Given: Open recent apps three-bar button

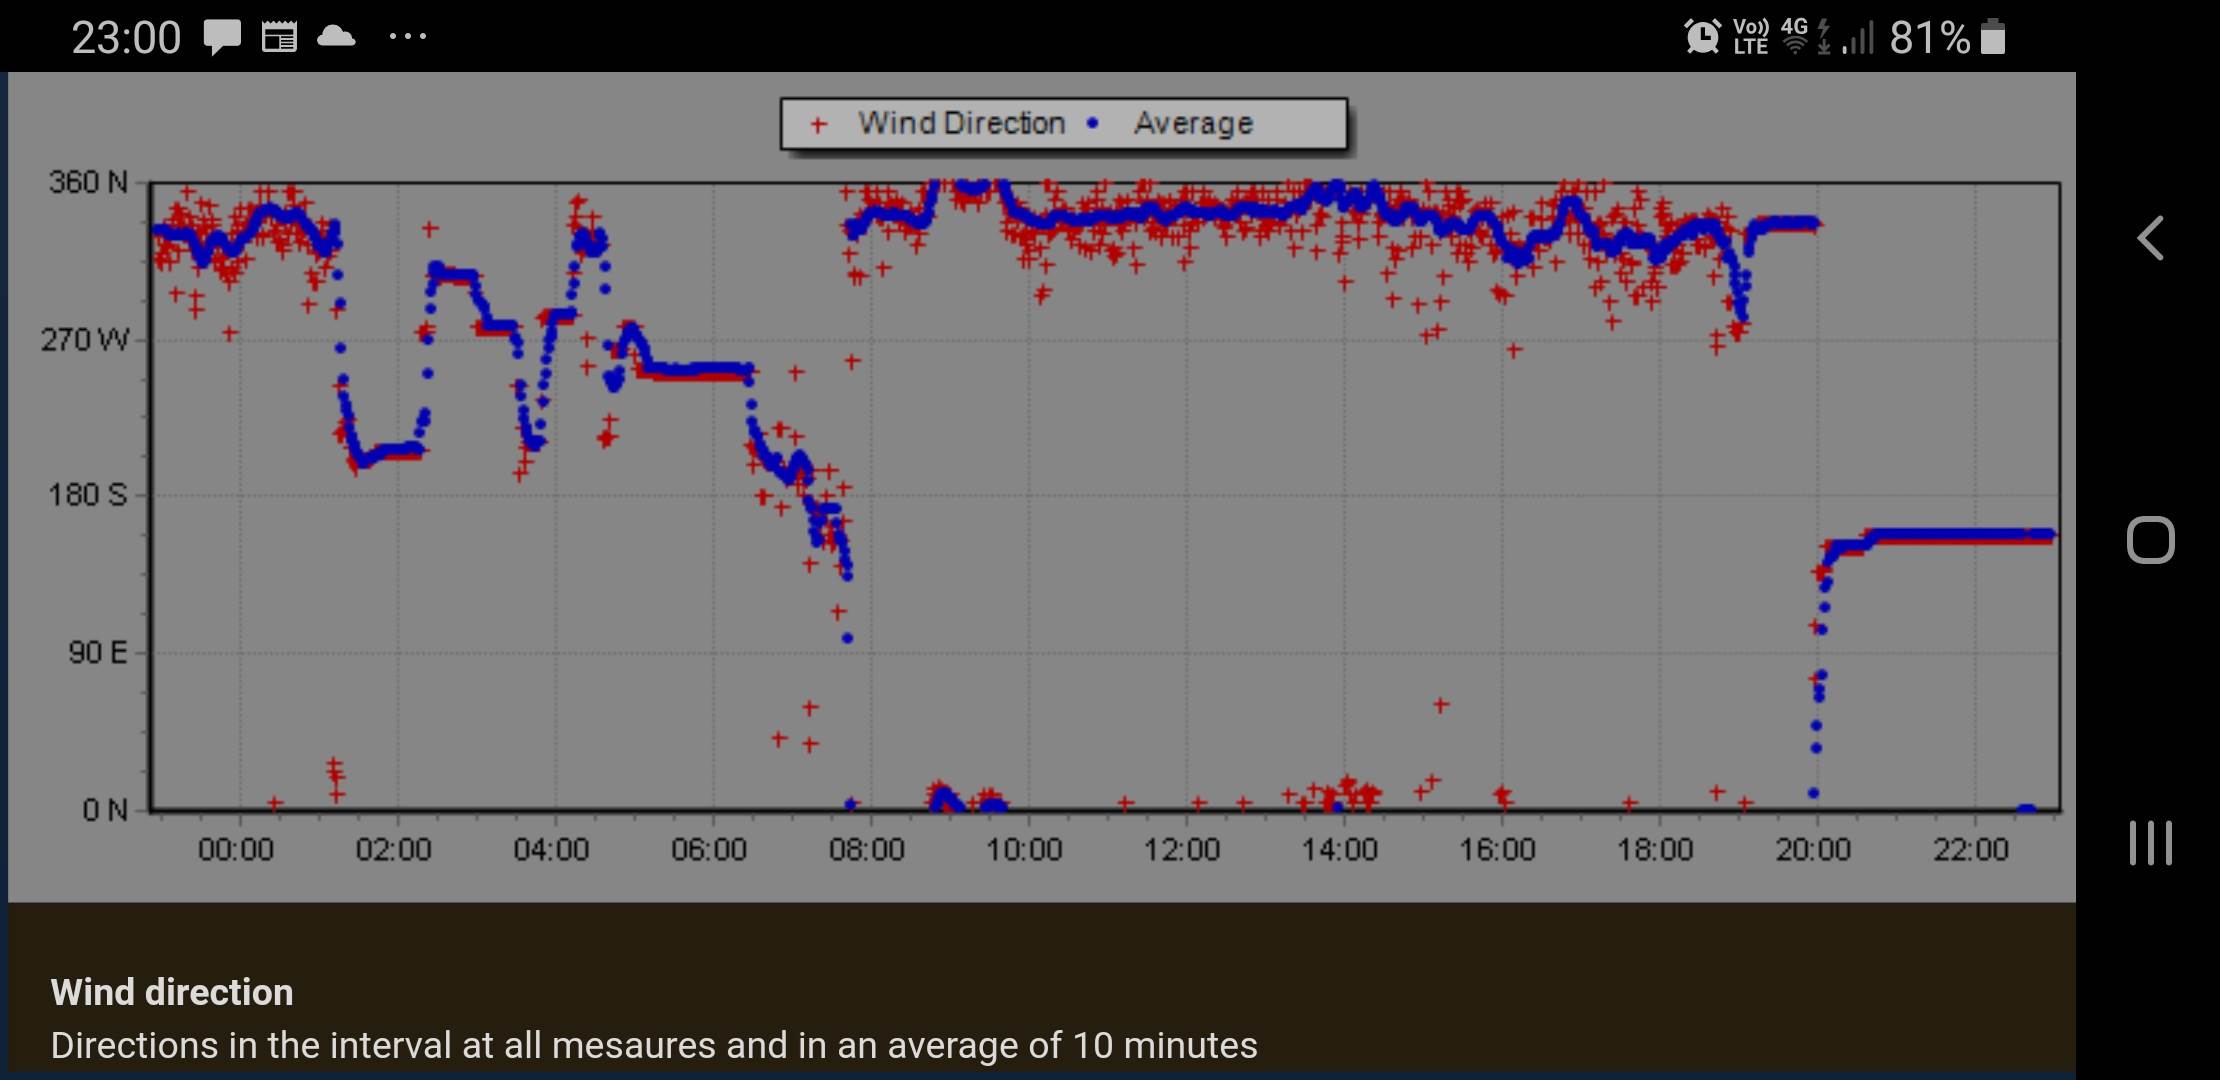Looking at the screenshot, I should [2151, 843].
